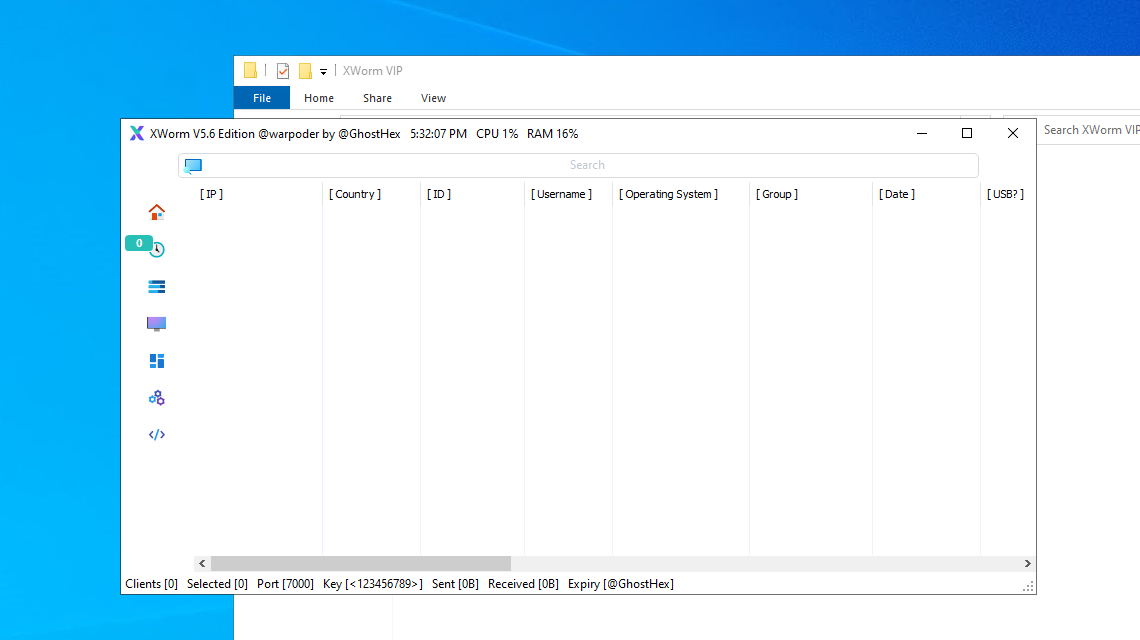Viewport: 1140px width, 640px height.
Task: Click the RAM 16% title bar text
Action: pyautogui.click(x=553, y=134)
